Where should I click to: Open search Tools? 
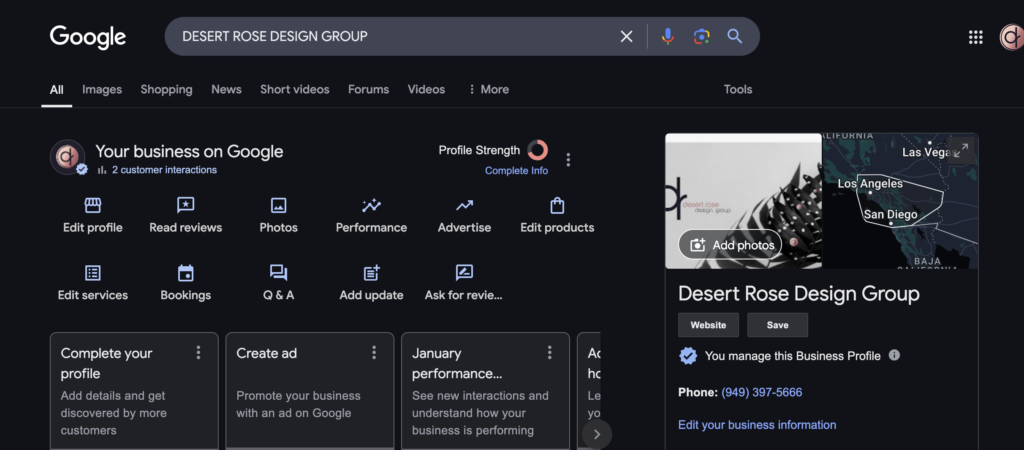738,89
